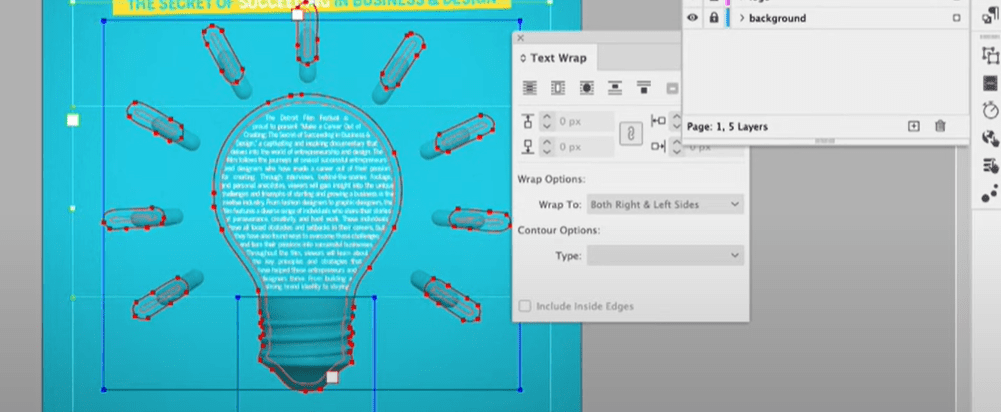Select the Jump object wrap icon

click(615, 88)
